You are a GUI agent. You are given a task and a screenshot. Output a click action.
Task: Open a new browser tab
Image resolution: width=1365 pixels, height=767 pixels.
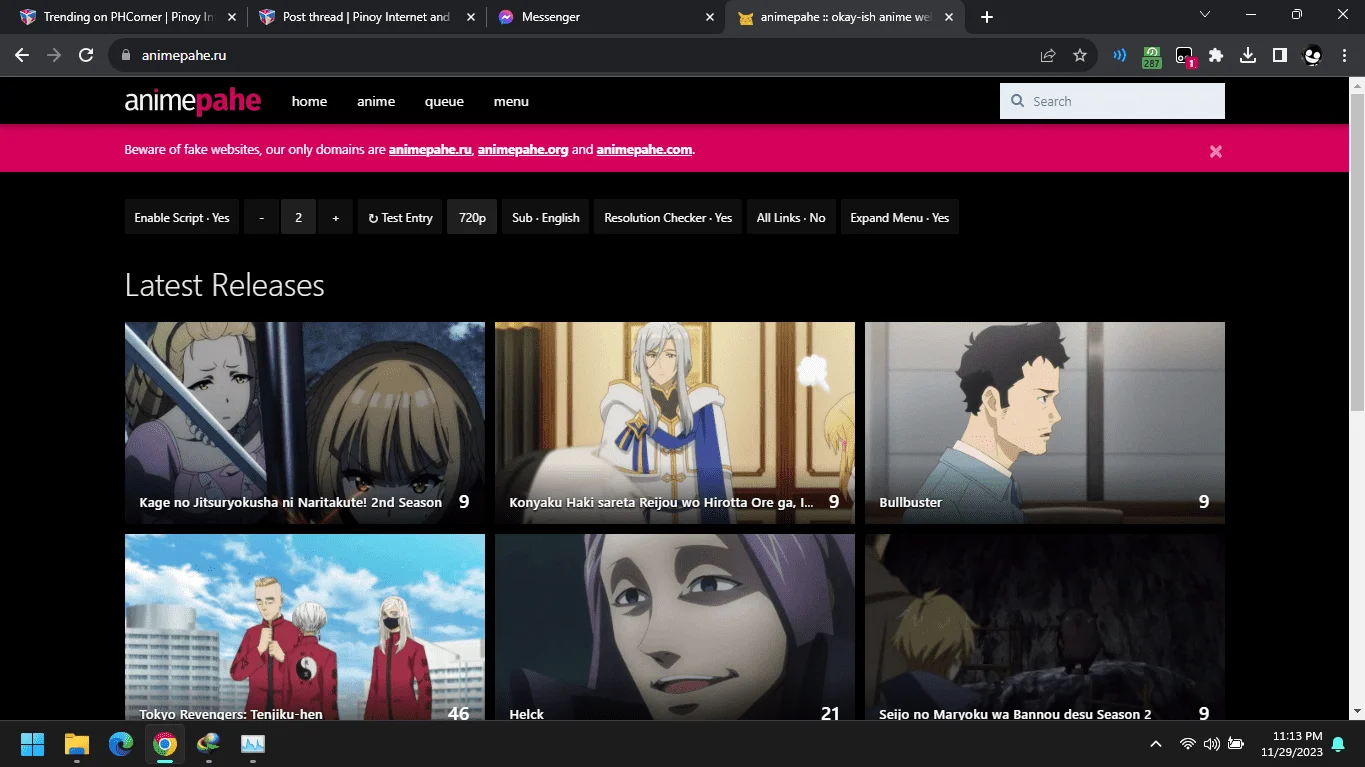coord(987,17)
